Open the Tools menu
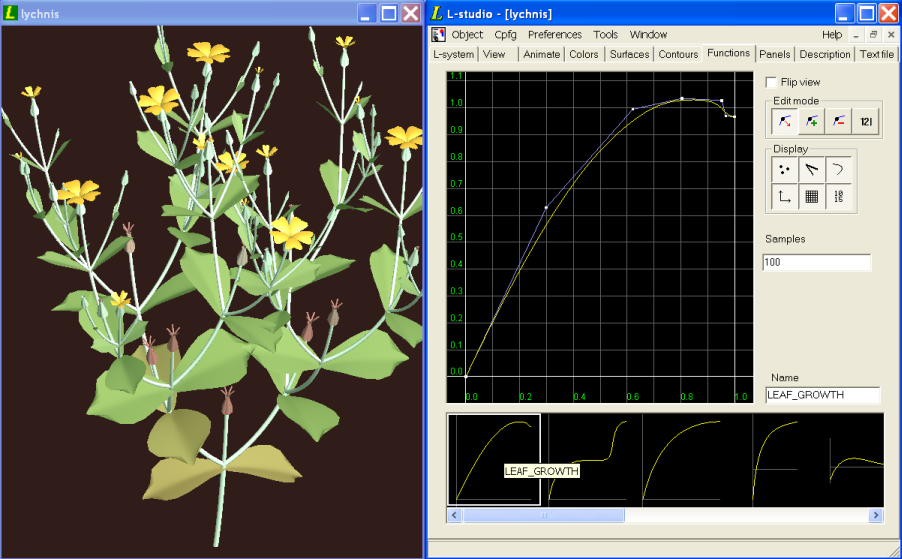 [x=605, y=35]
